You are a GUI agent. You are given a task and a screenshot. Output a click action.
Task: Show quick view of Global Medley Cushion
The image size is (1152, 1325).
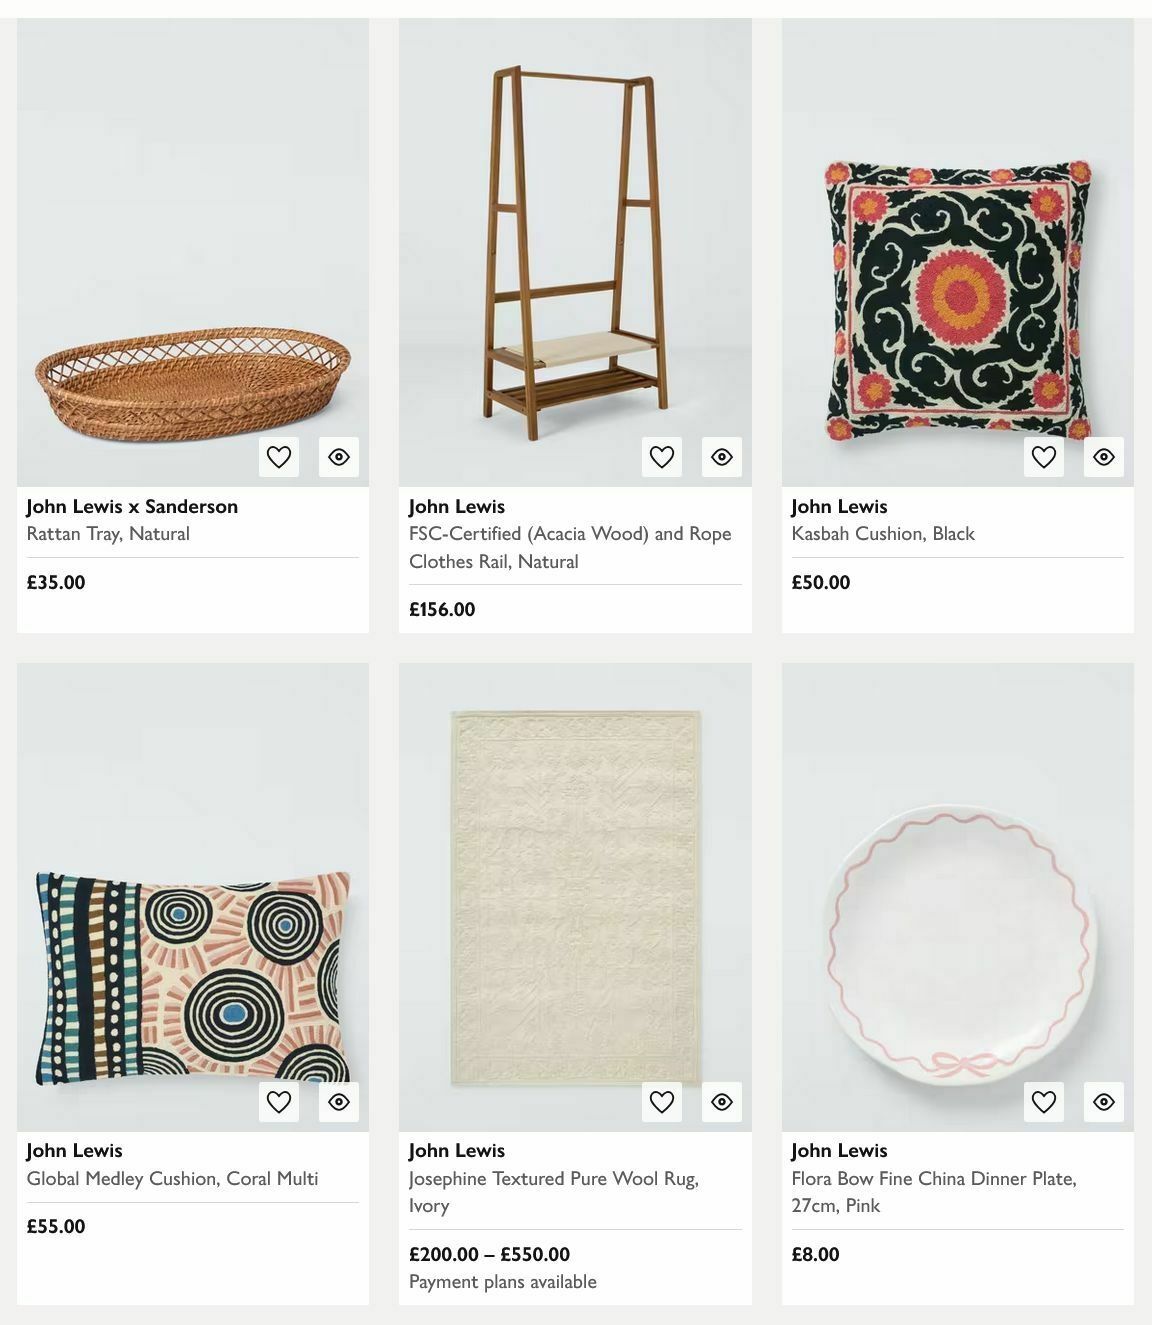tap(338, 1101)
